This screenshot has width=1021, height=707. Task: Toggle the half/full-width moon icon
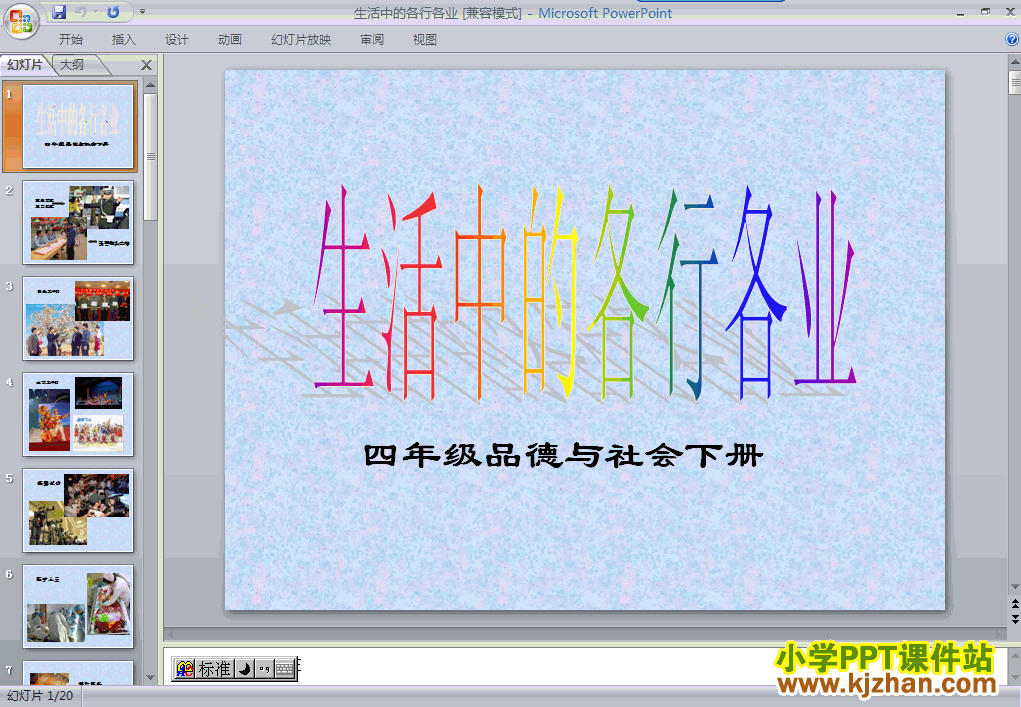click(244, 669)
